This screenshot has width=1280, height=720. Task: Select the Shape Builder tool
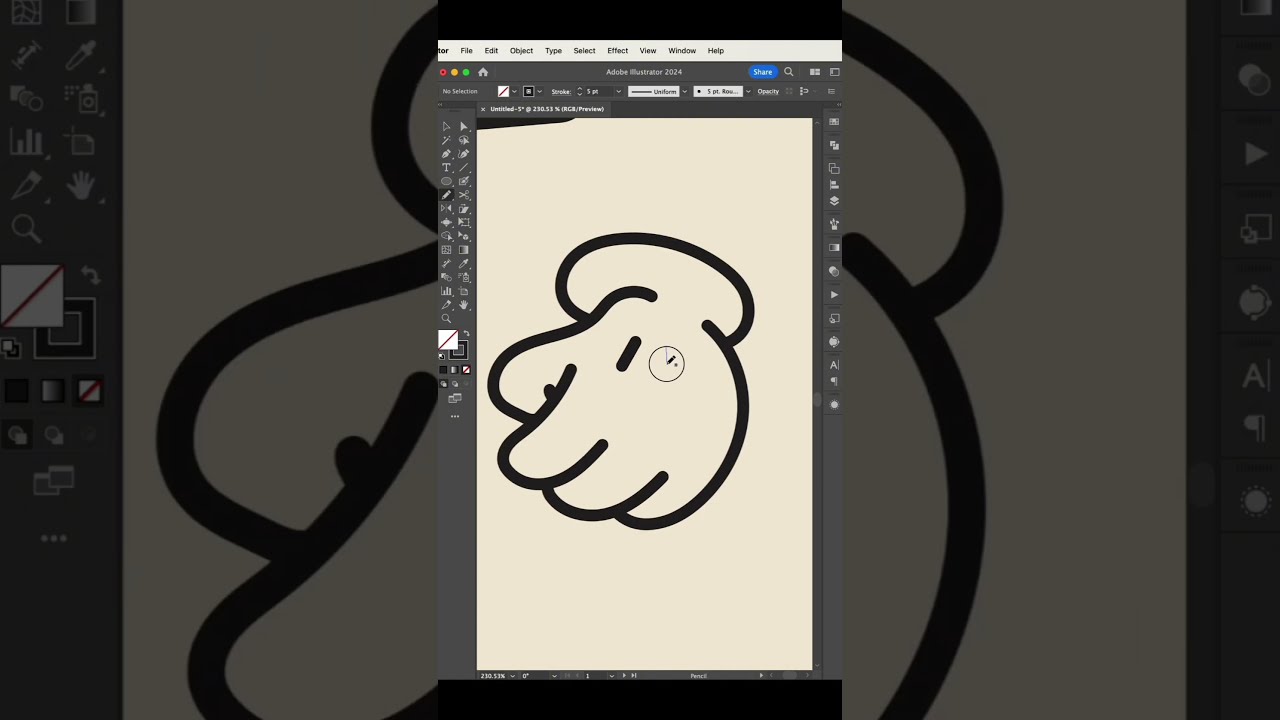coord(446,236)
